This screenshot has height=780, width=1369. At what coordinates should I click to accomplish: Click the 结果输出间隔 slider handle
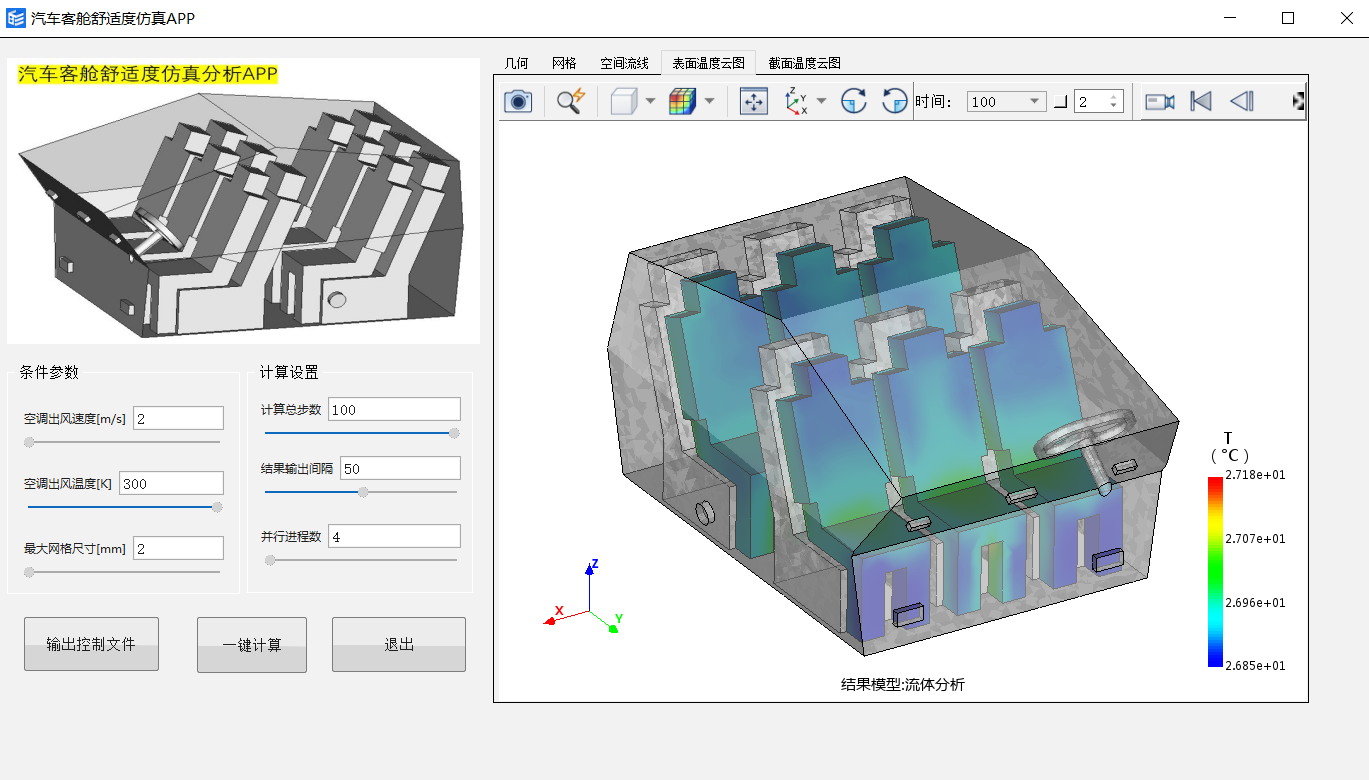tap(363, 492)
